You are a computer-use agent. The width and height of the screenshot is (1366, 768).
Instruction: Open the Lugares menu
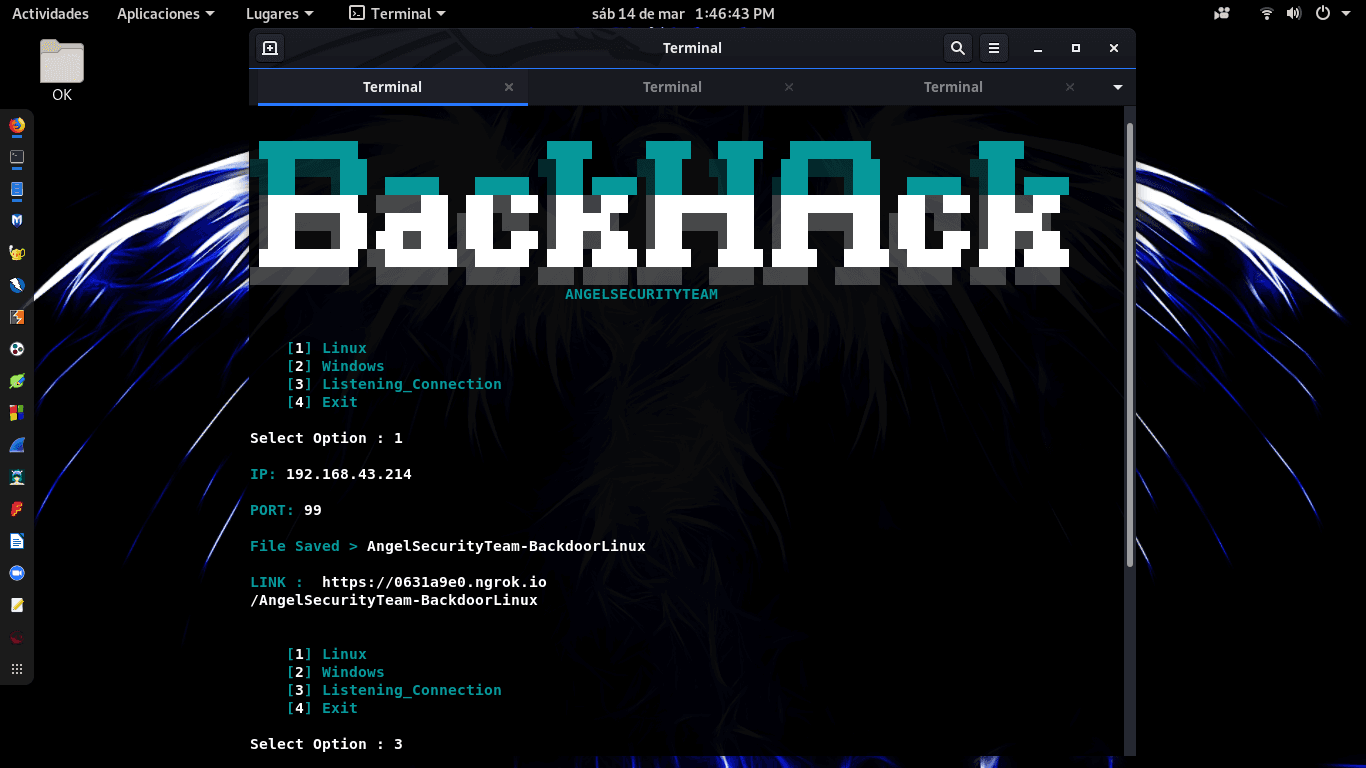click(x=279, y=13)
